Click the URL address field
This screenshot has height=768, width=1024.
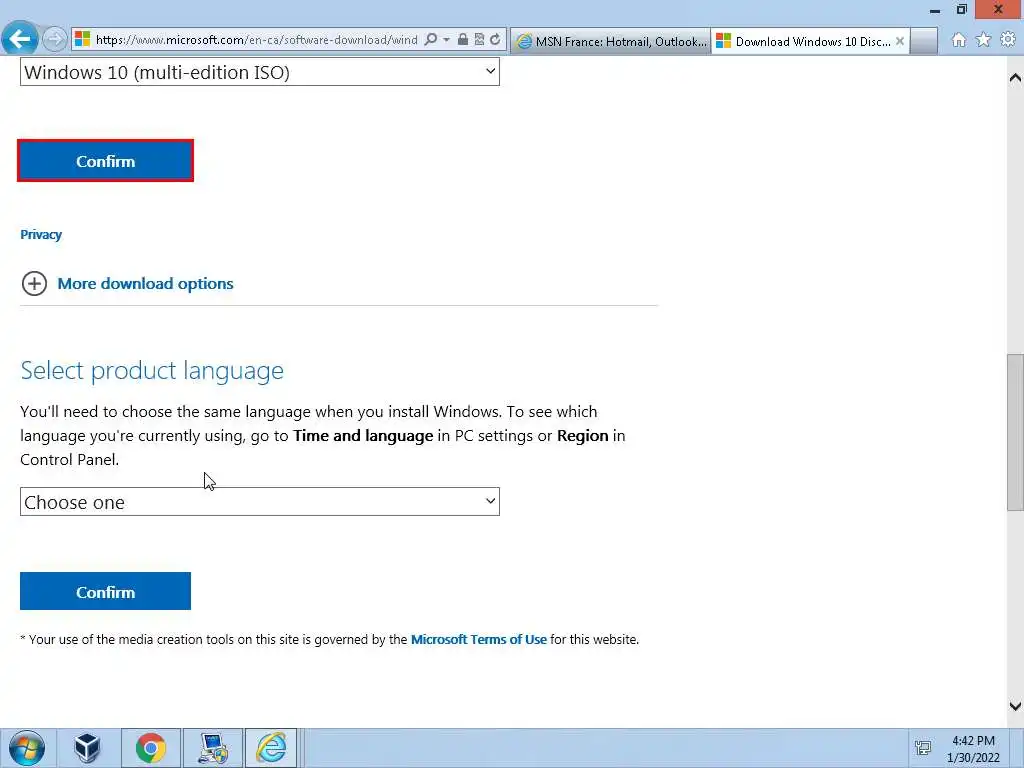(x=256, y=39)
